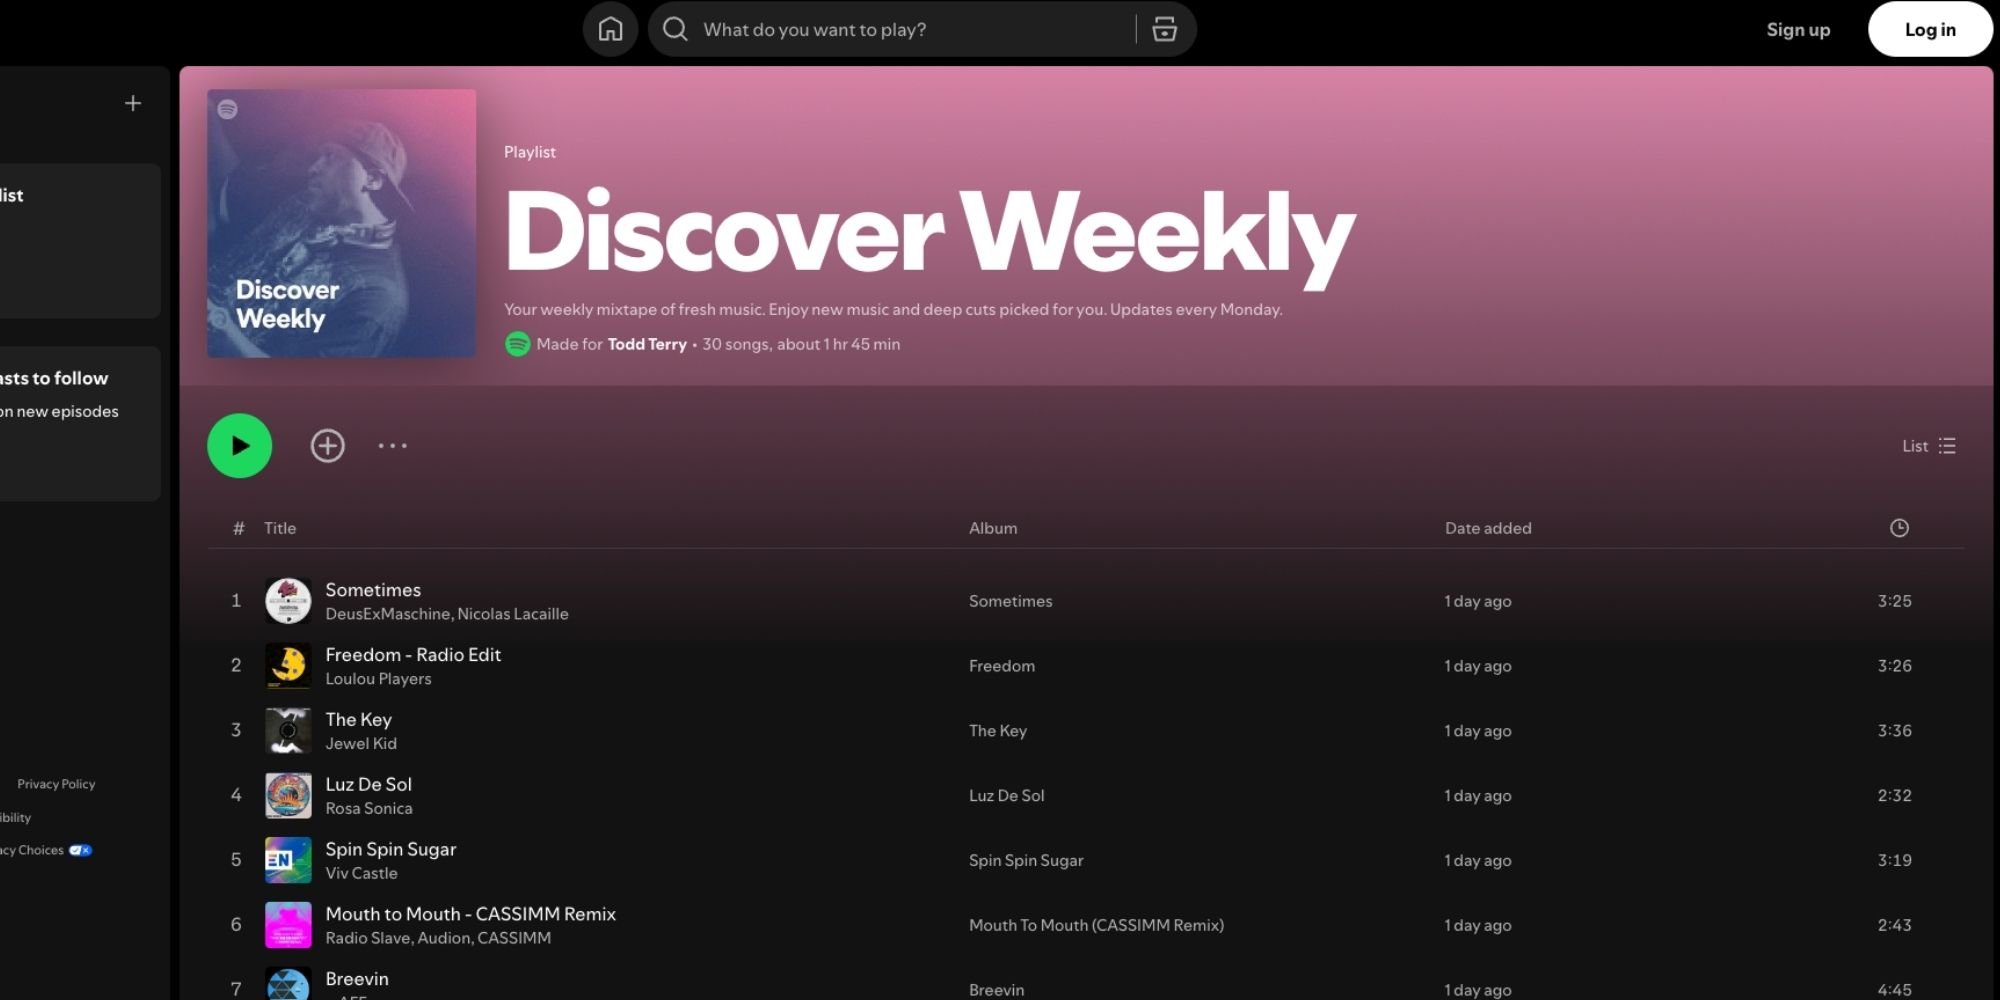Open artist Loulou Players link
2000x1000 pixels.
point(378,679)
